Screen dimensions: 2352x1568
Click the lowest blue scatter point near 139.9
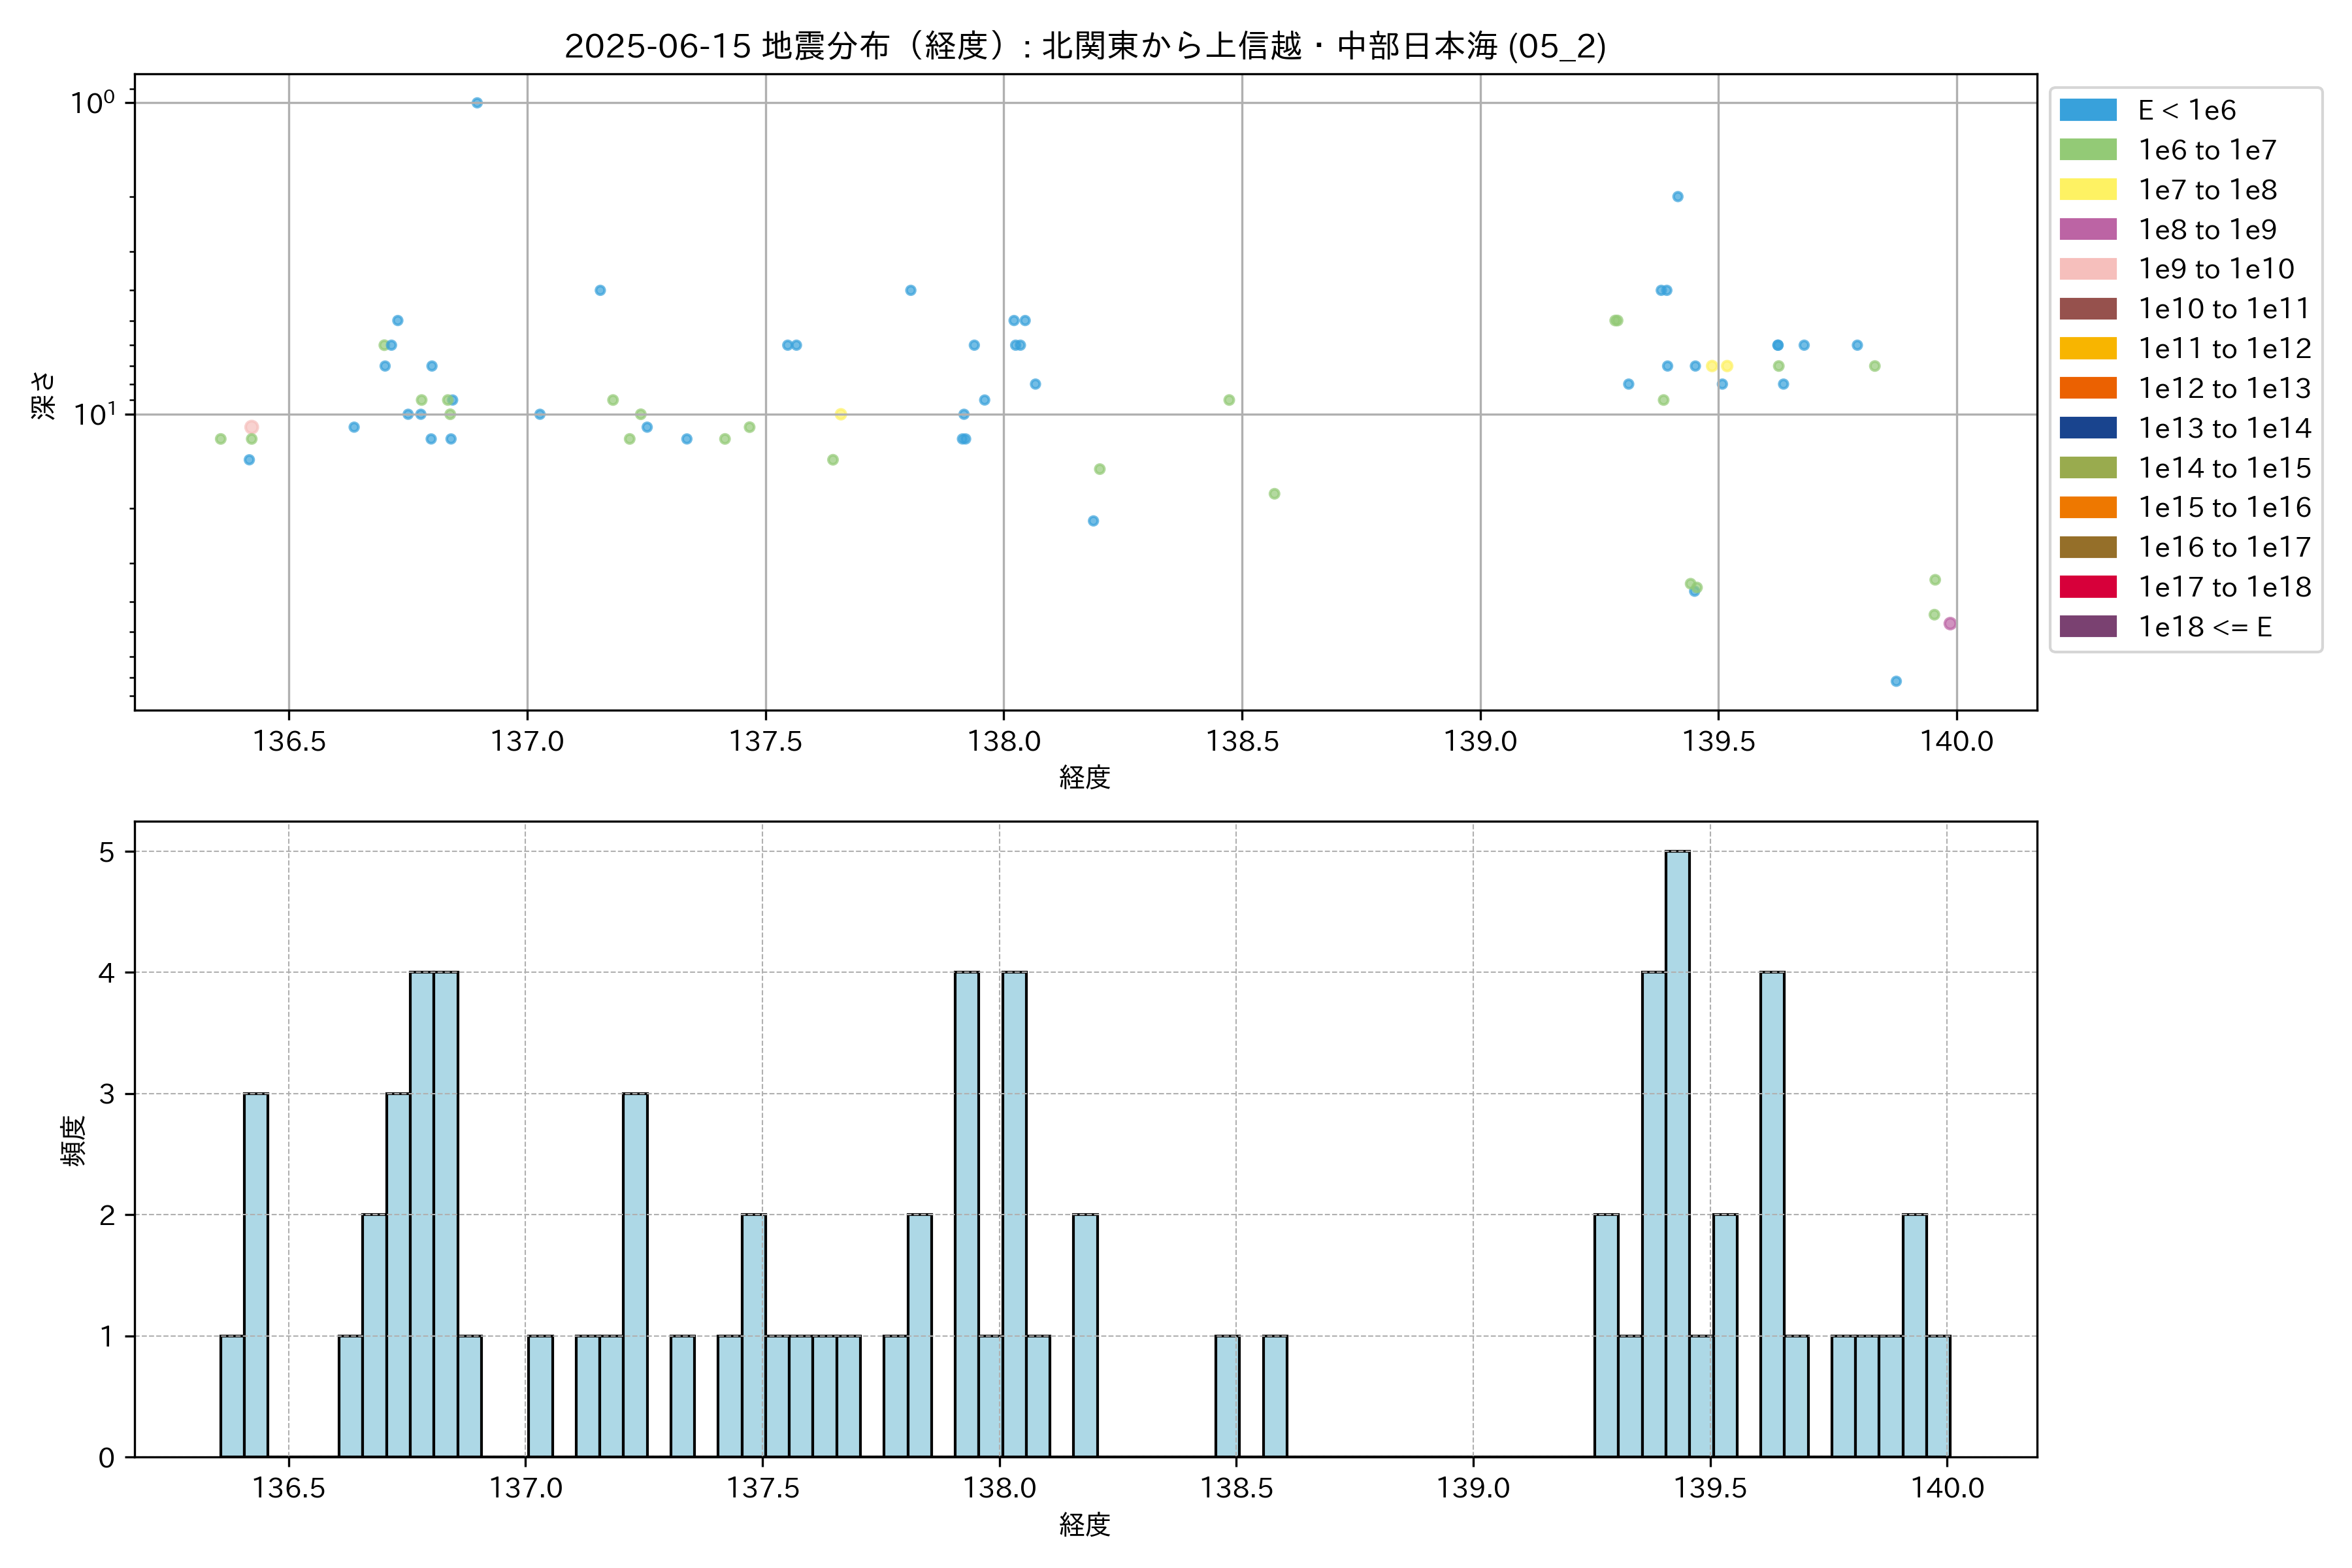(x=1896, y=681)
